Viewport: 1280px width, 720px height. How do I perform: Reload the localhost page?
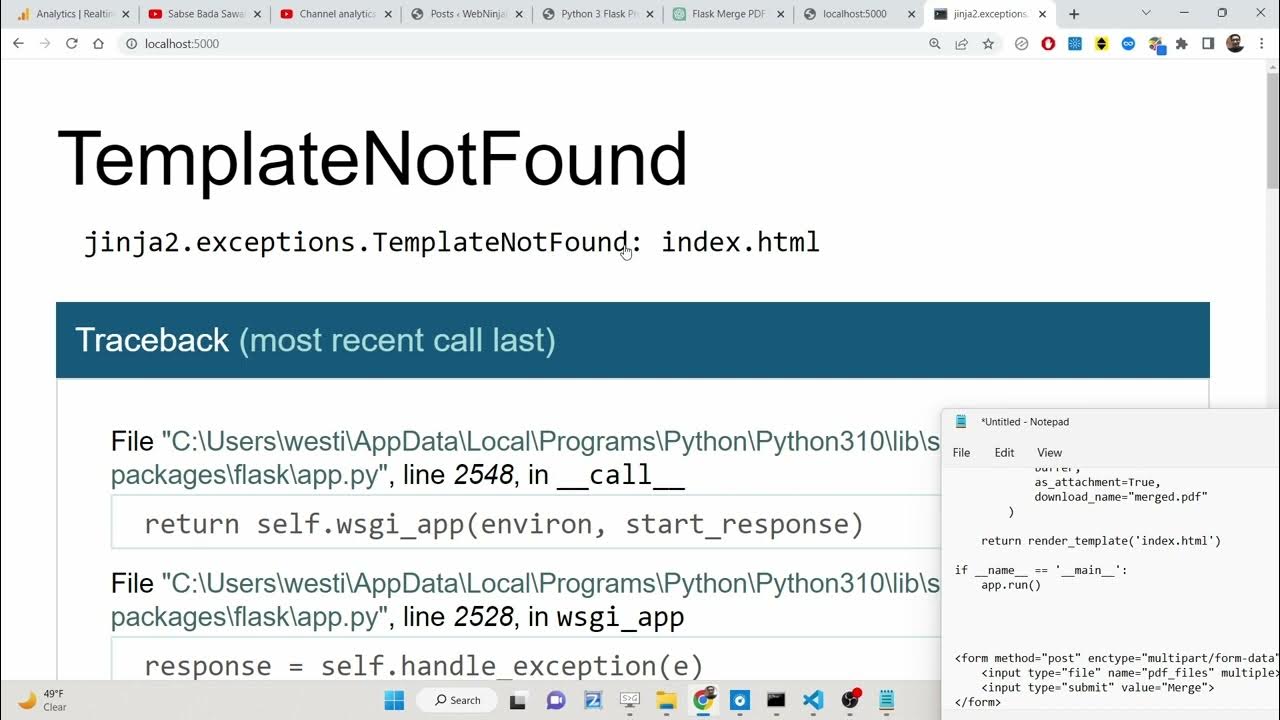click(x=71, y=44)
